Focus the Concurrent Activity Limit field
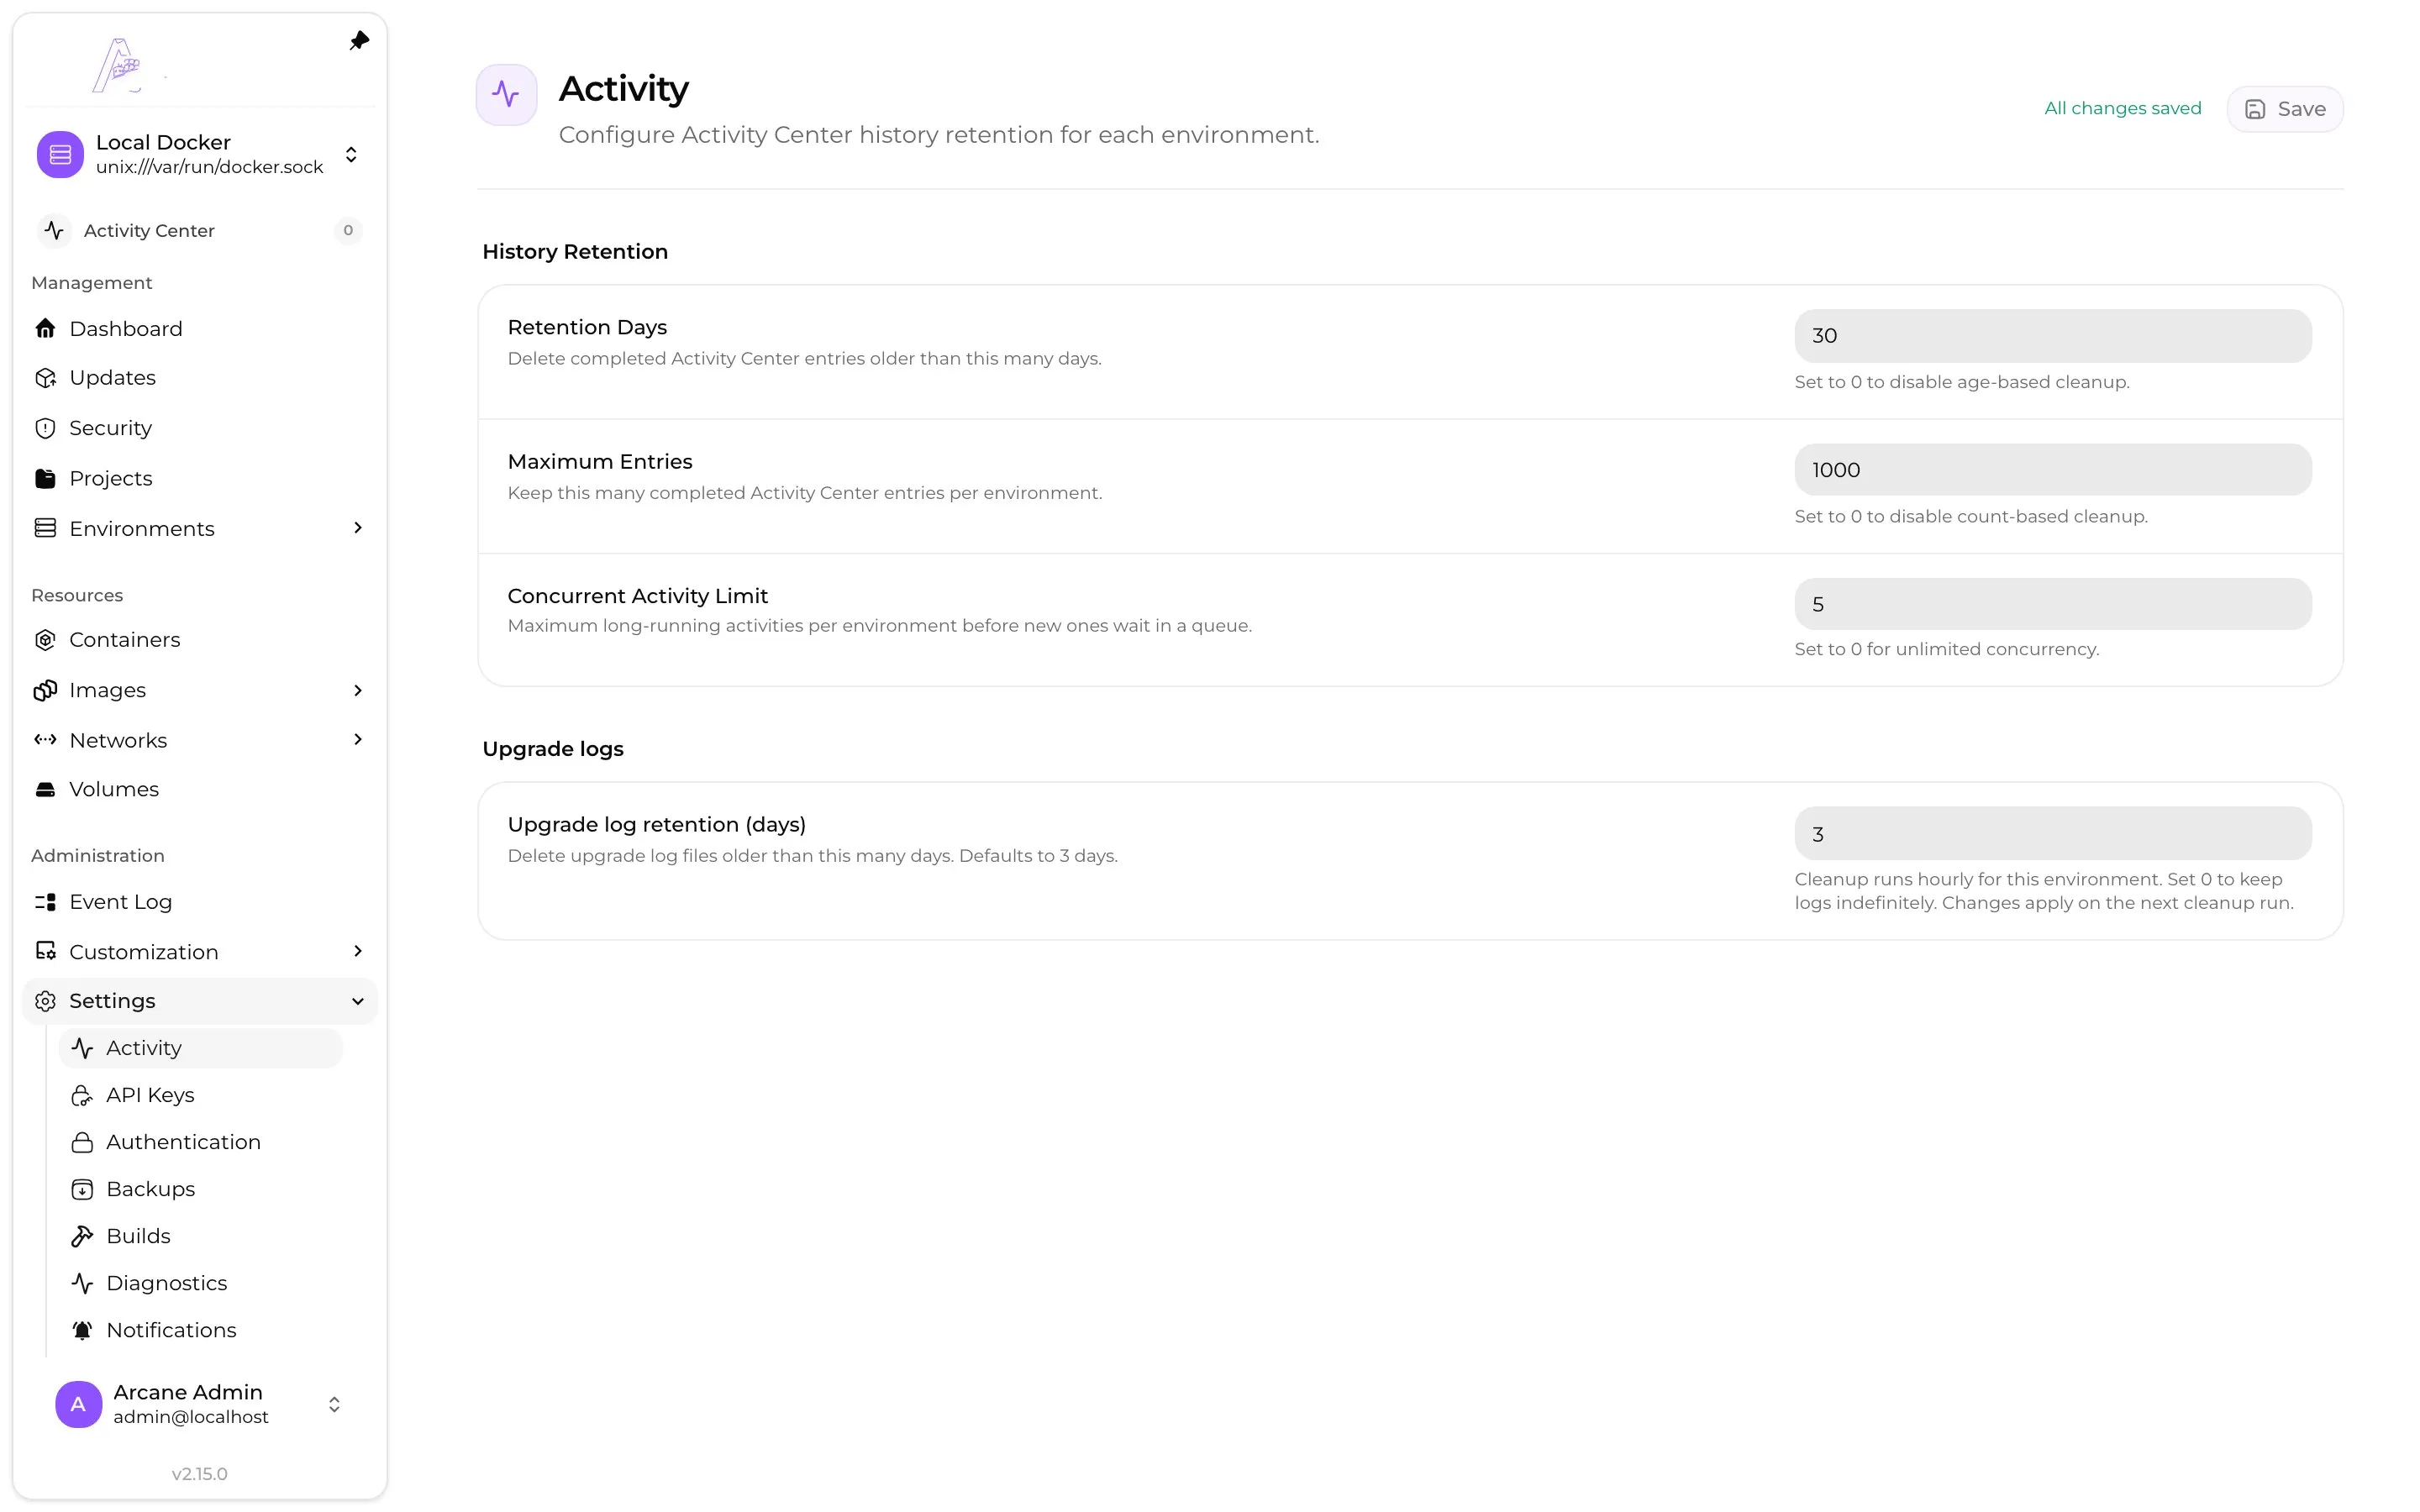The height and width of the screenshot is (1512, 2420). click(x=2052, y=604)
